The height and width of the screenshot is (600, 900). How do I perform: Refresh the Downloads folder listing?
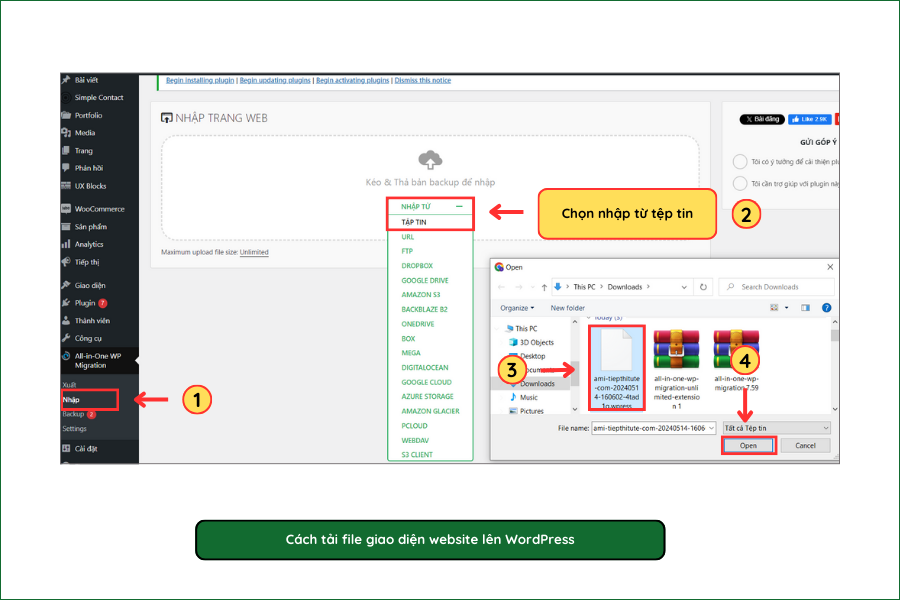coord(703,287)
